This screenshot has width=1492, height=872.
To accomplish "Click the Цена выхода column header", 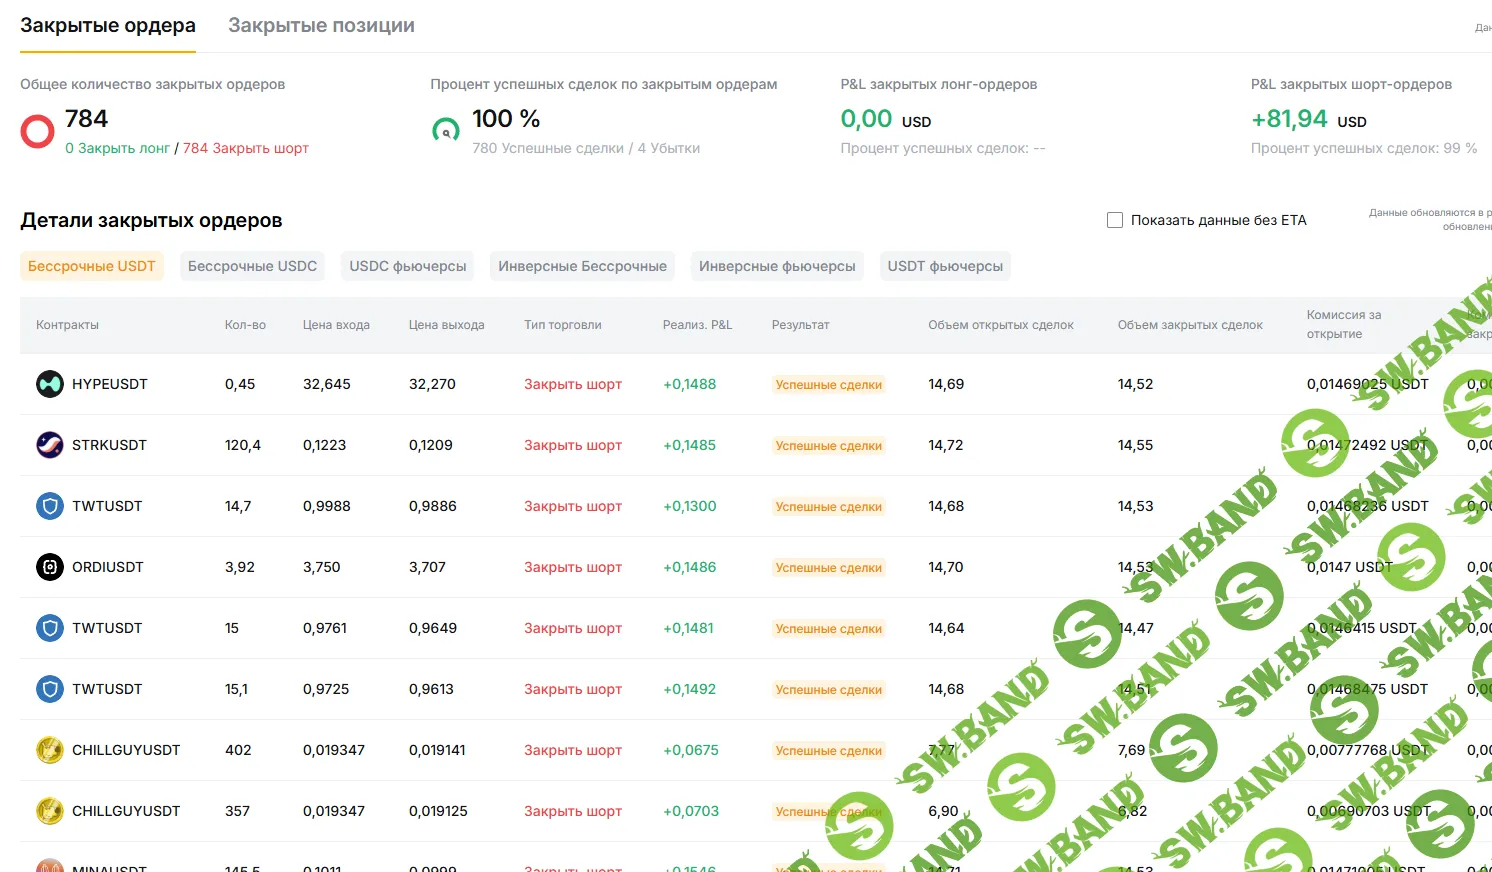I will click(446, 325).
